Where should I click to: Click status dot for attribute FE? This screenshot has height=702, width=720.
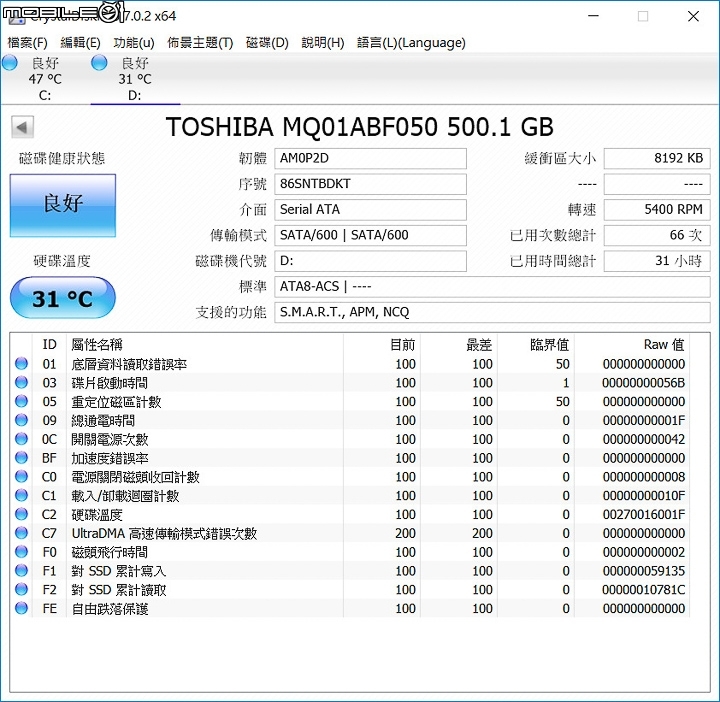pyautogui.click(x=21, y=608)
